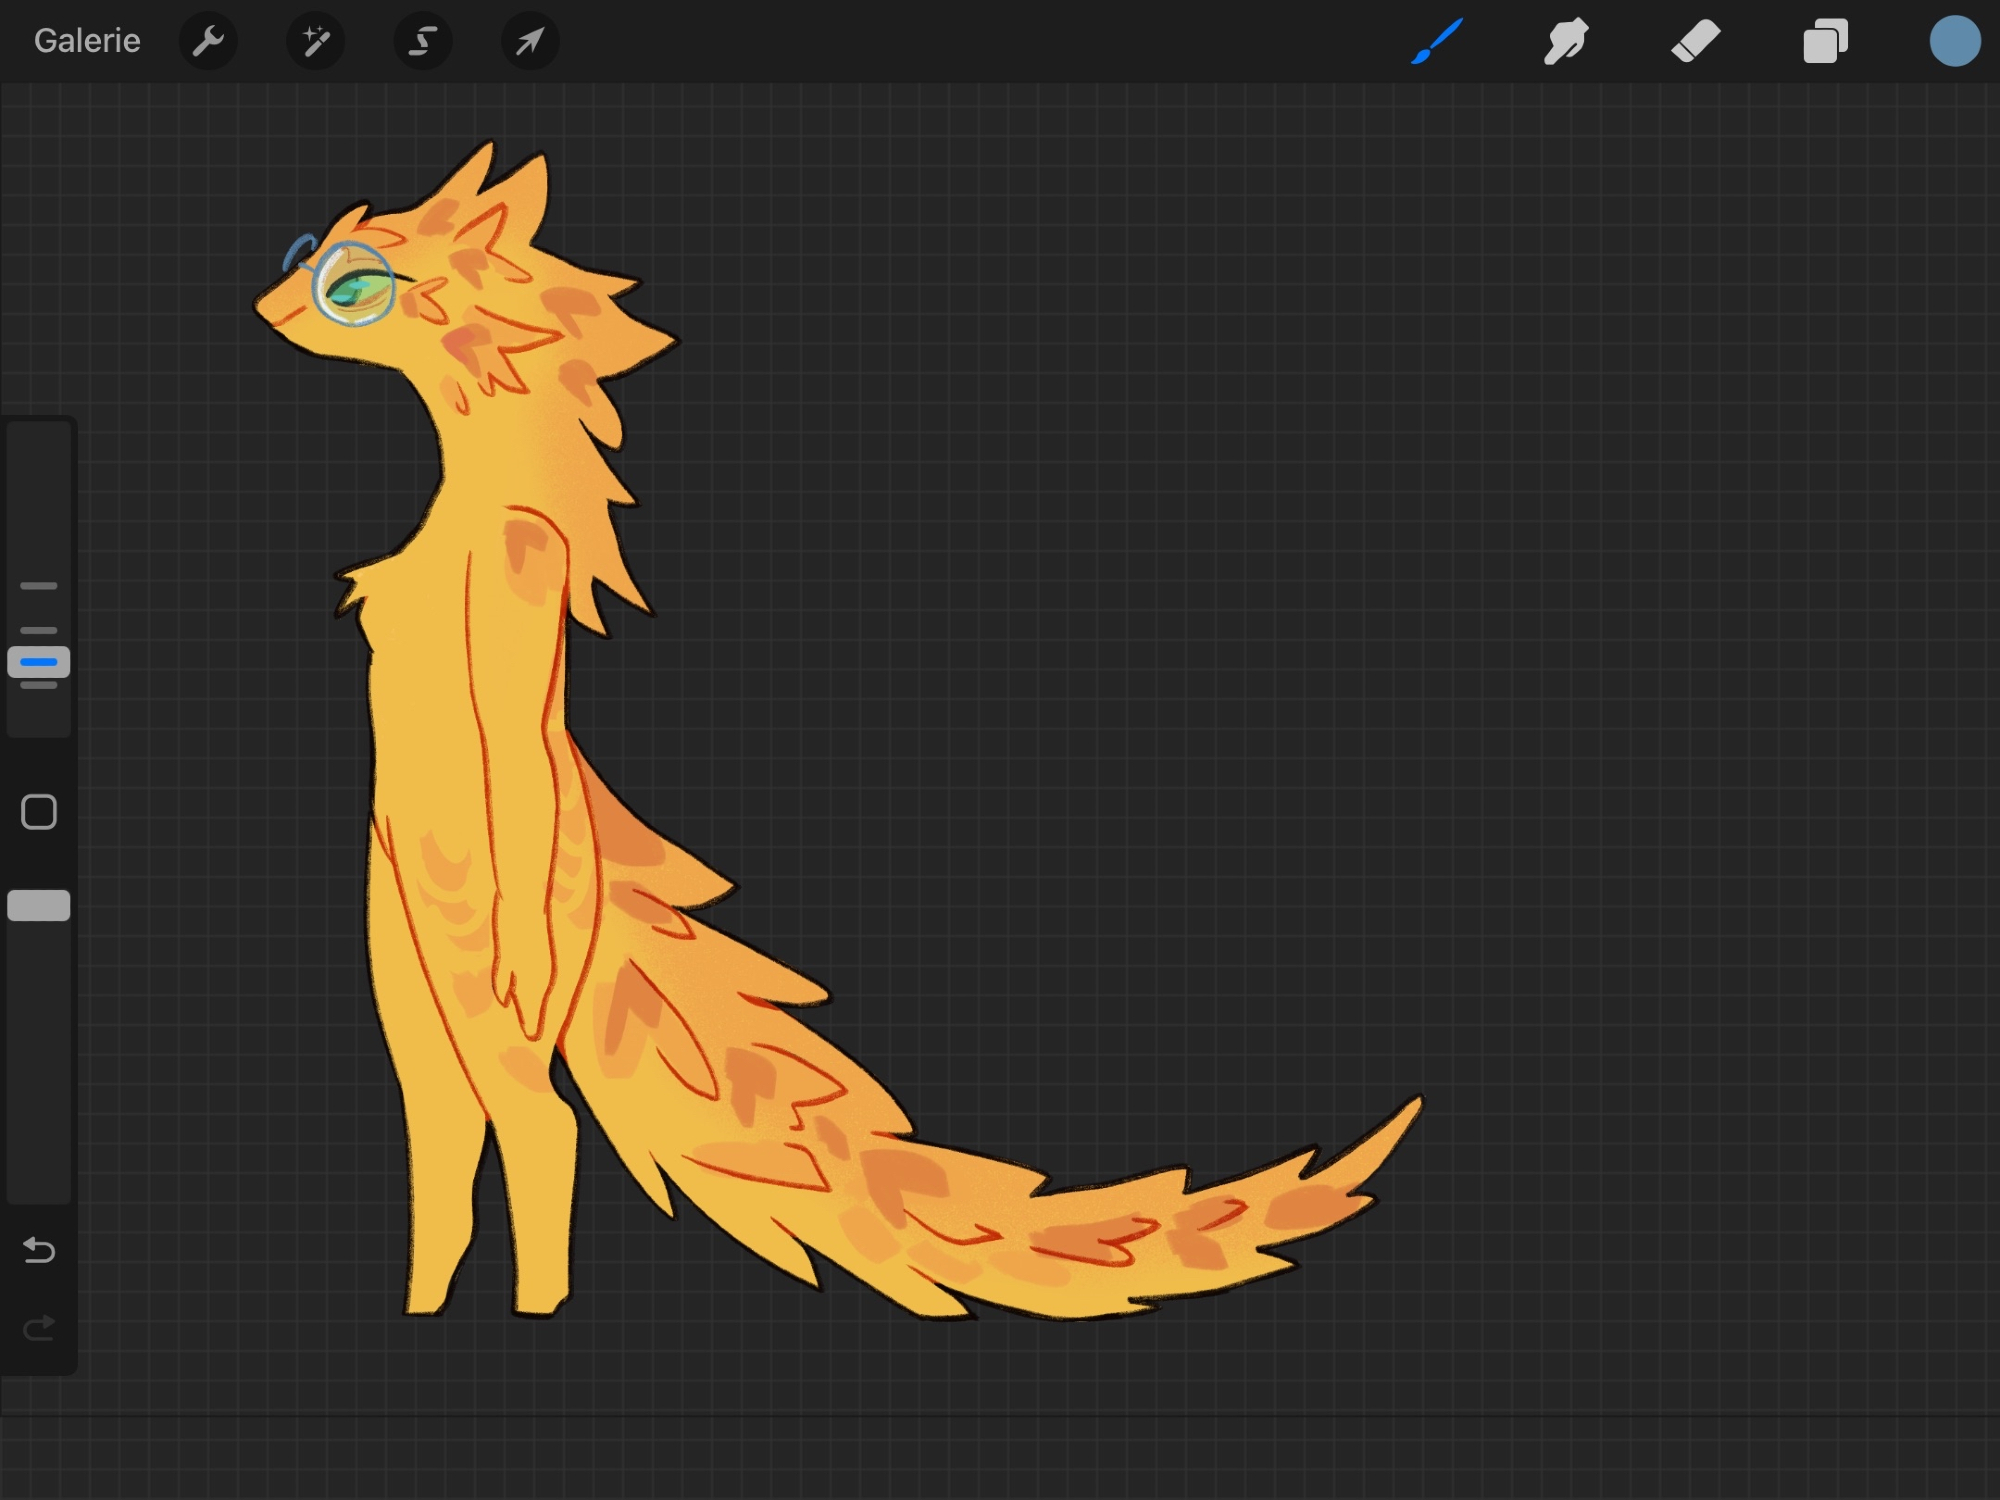Redo the undone action
This screenshot has height=1500, width=2000.
click(x=39, y=1328)
